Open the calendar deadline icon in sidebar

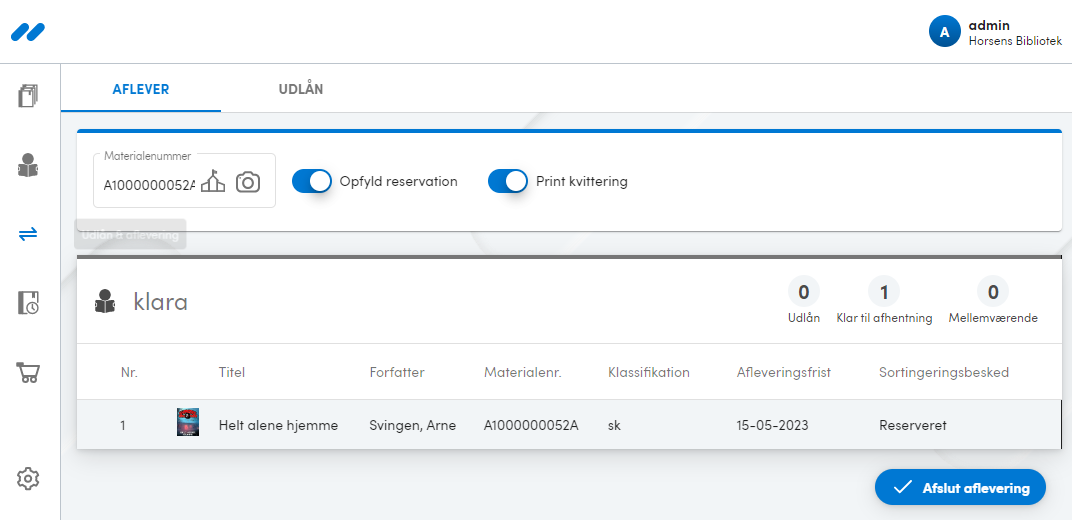[28, 303]
